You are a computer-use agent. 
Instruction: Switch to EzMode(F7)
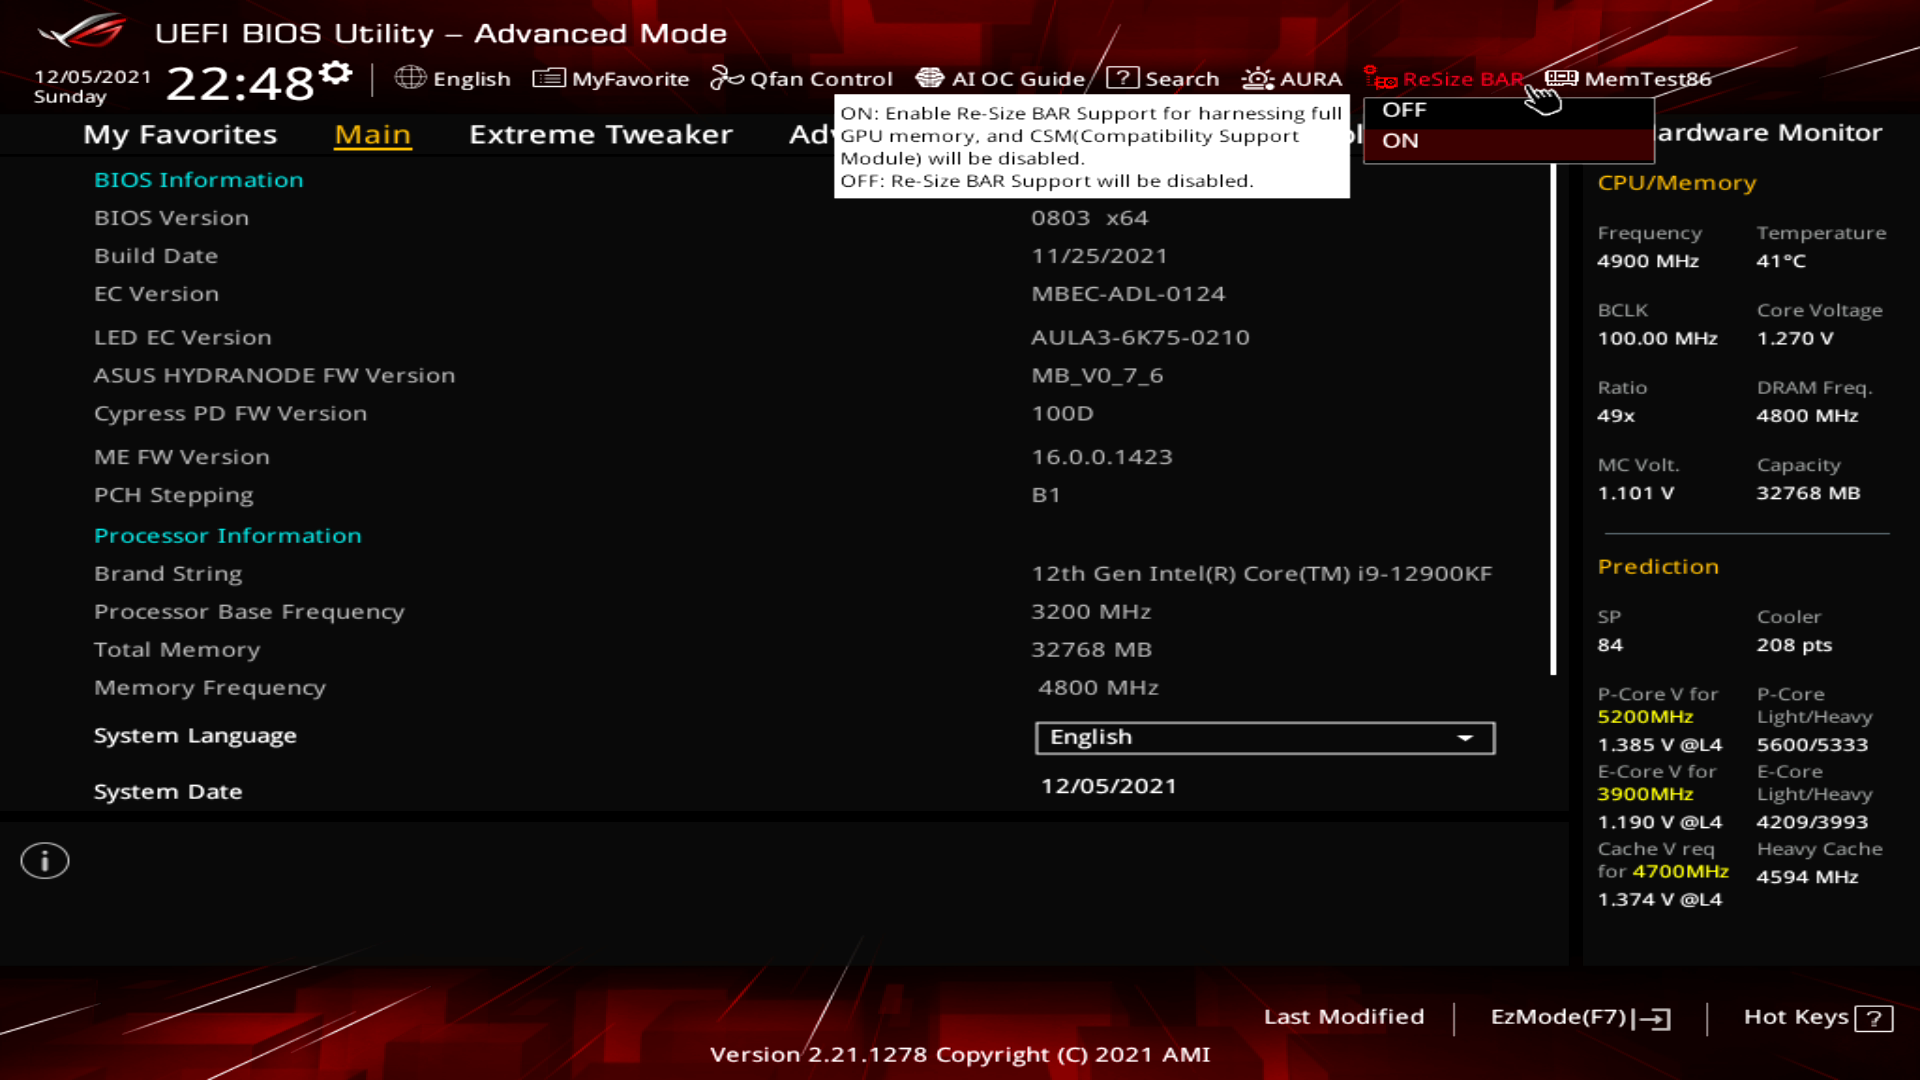click(1579, 1017)
